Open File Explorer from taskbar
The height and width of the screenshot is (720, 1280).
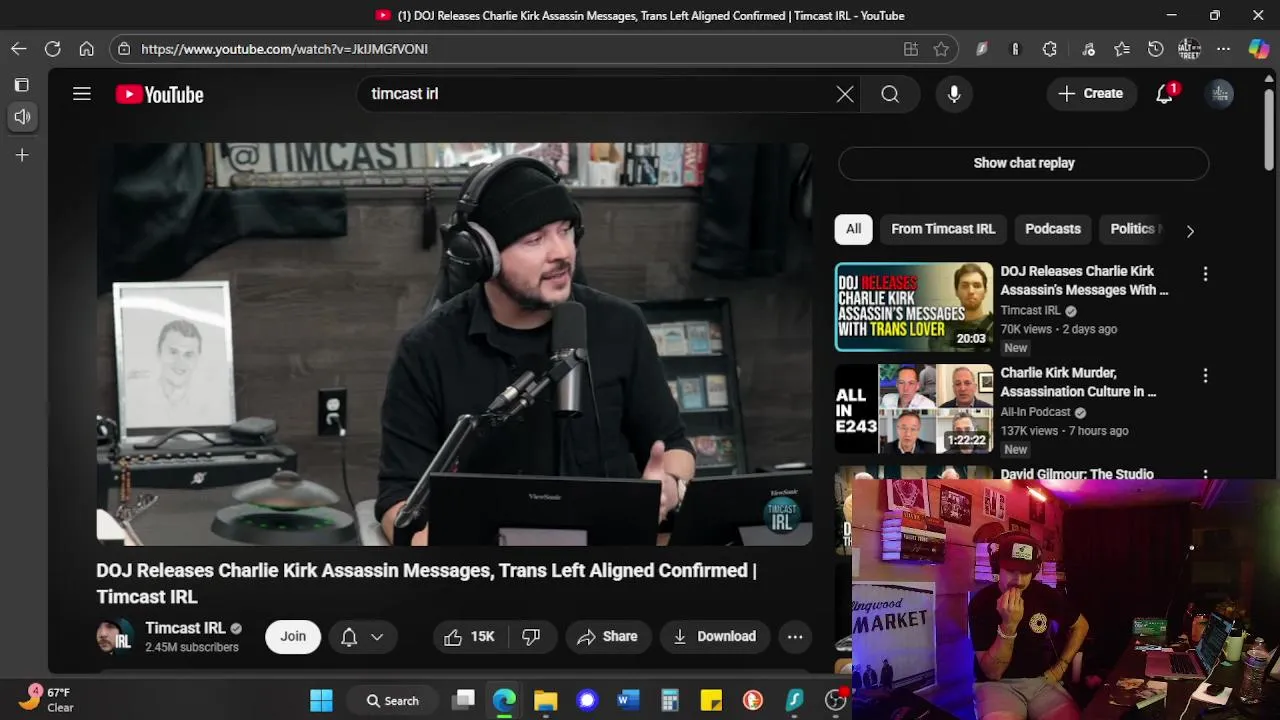click(x=545, y=700)
